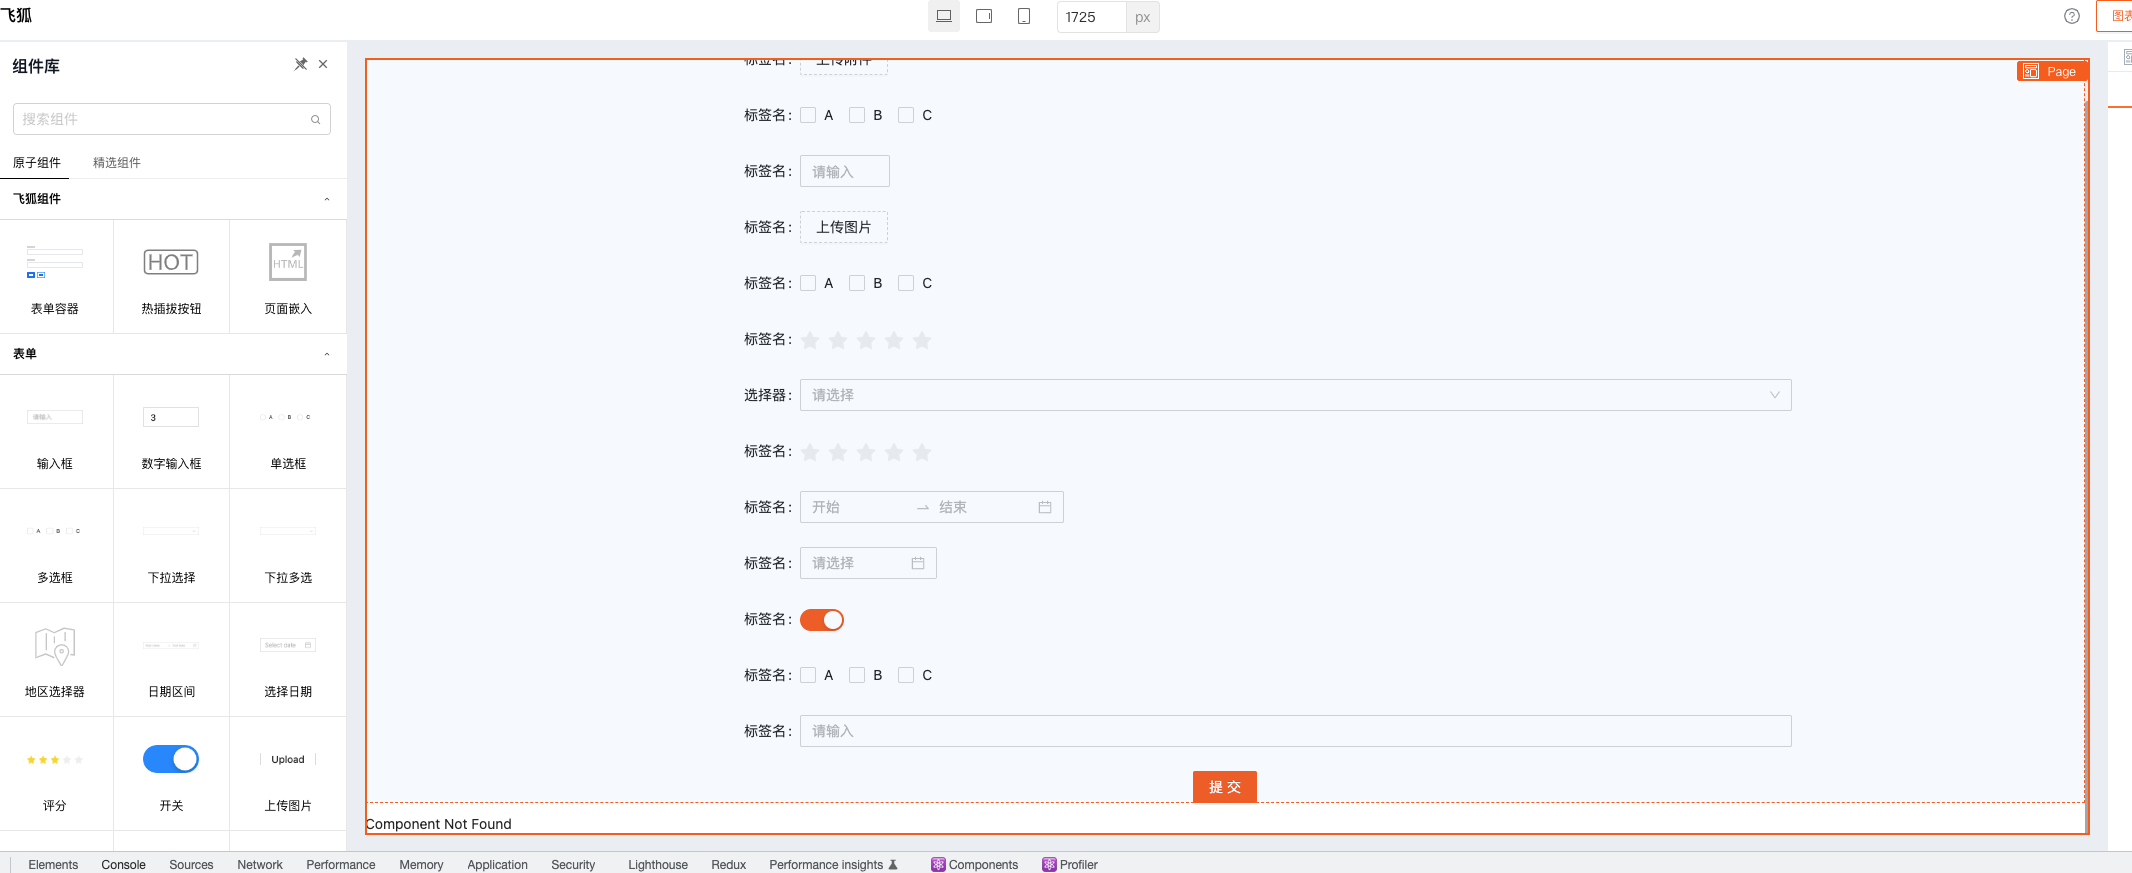
Task: Switch to desktop preview icon
Action: (x=943, y=16)
